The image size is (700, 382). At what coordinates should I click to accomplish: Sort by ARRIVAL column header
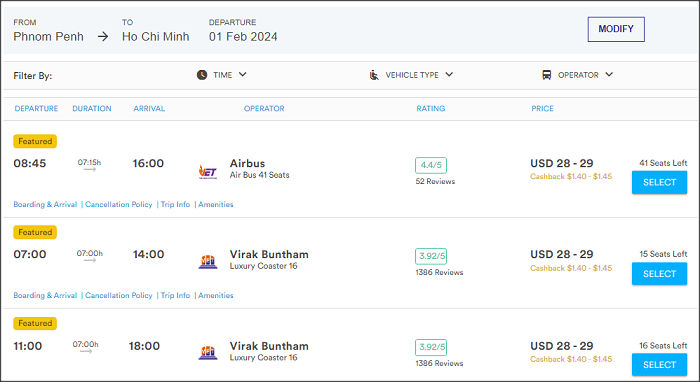coord(149,108)
